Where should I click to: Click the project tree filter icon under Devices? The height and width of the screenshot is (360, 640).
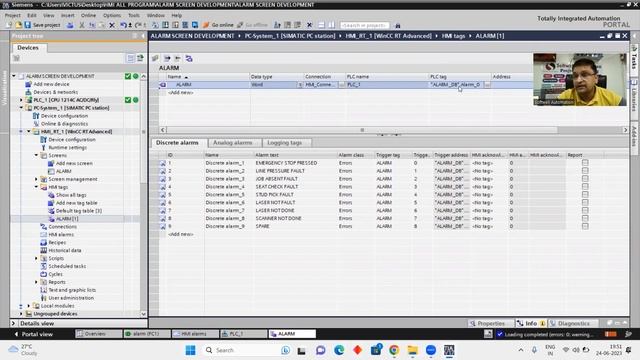[x=16, y=58]
